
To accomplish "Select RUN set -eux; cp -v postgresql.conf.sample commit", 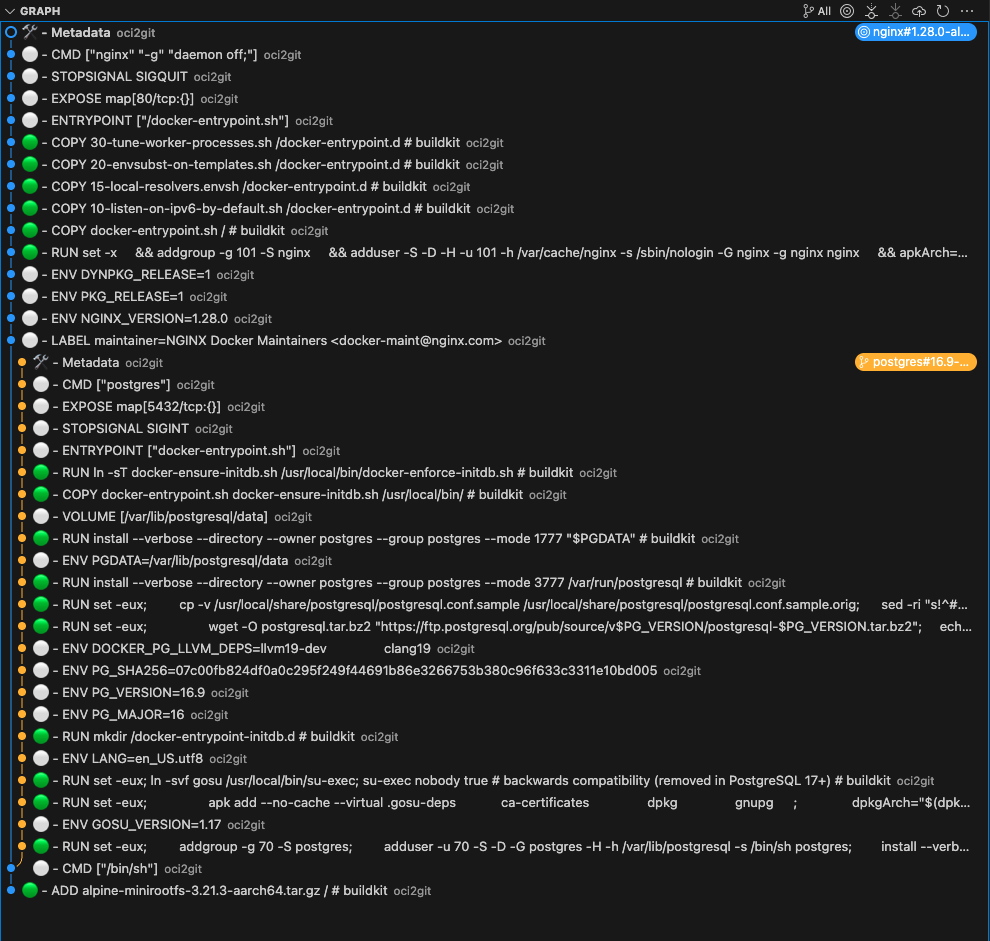I will click(x=495, y=604).
